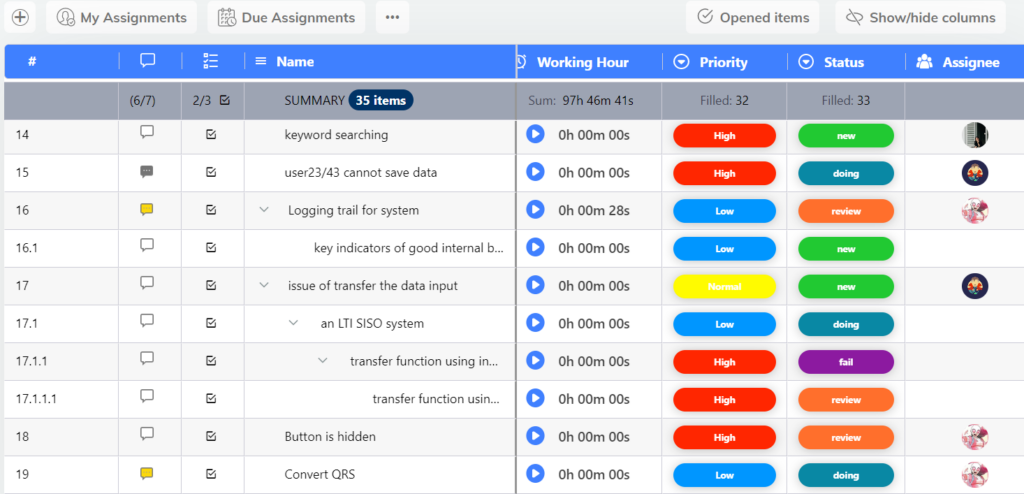Image resolution: width=1024 pixels, height=494 pixels.
Task: Click the purple fail status on row 17.1.1
Action: tap(845, 361)
